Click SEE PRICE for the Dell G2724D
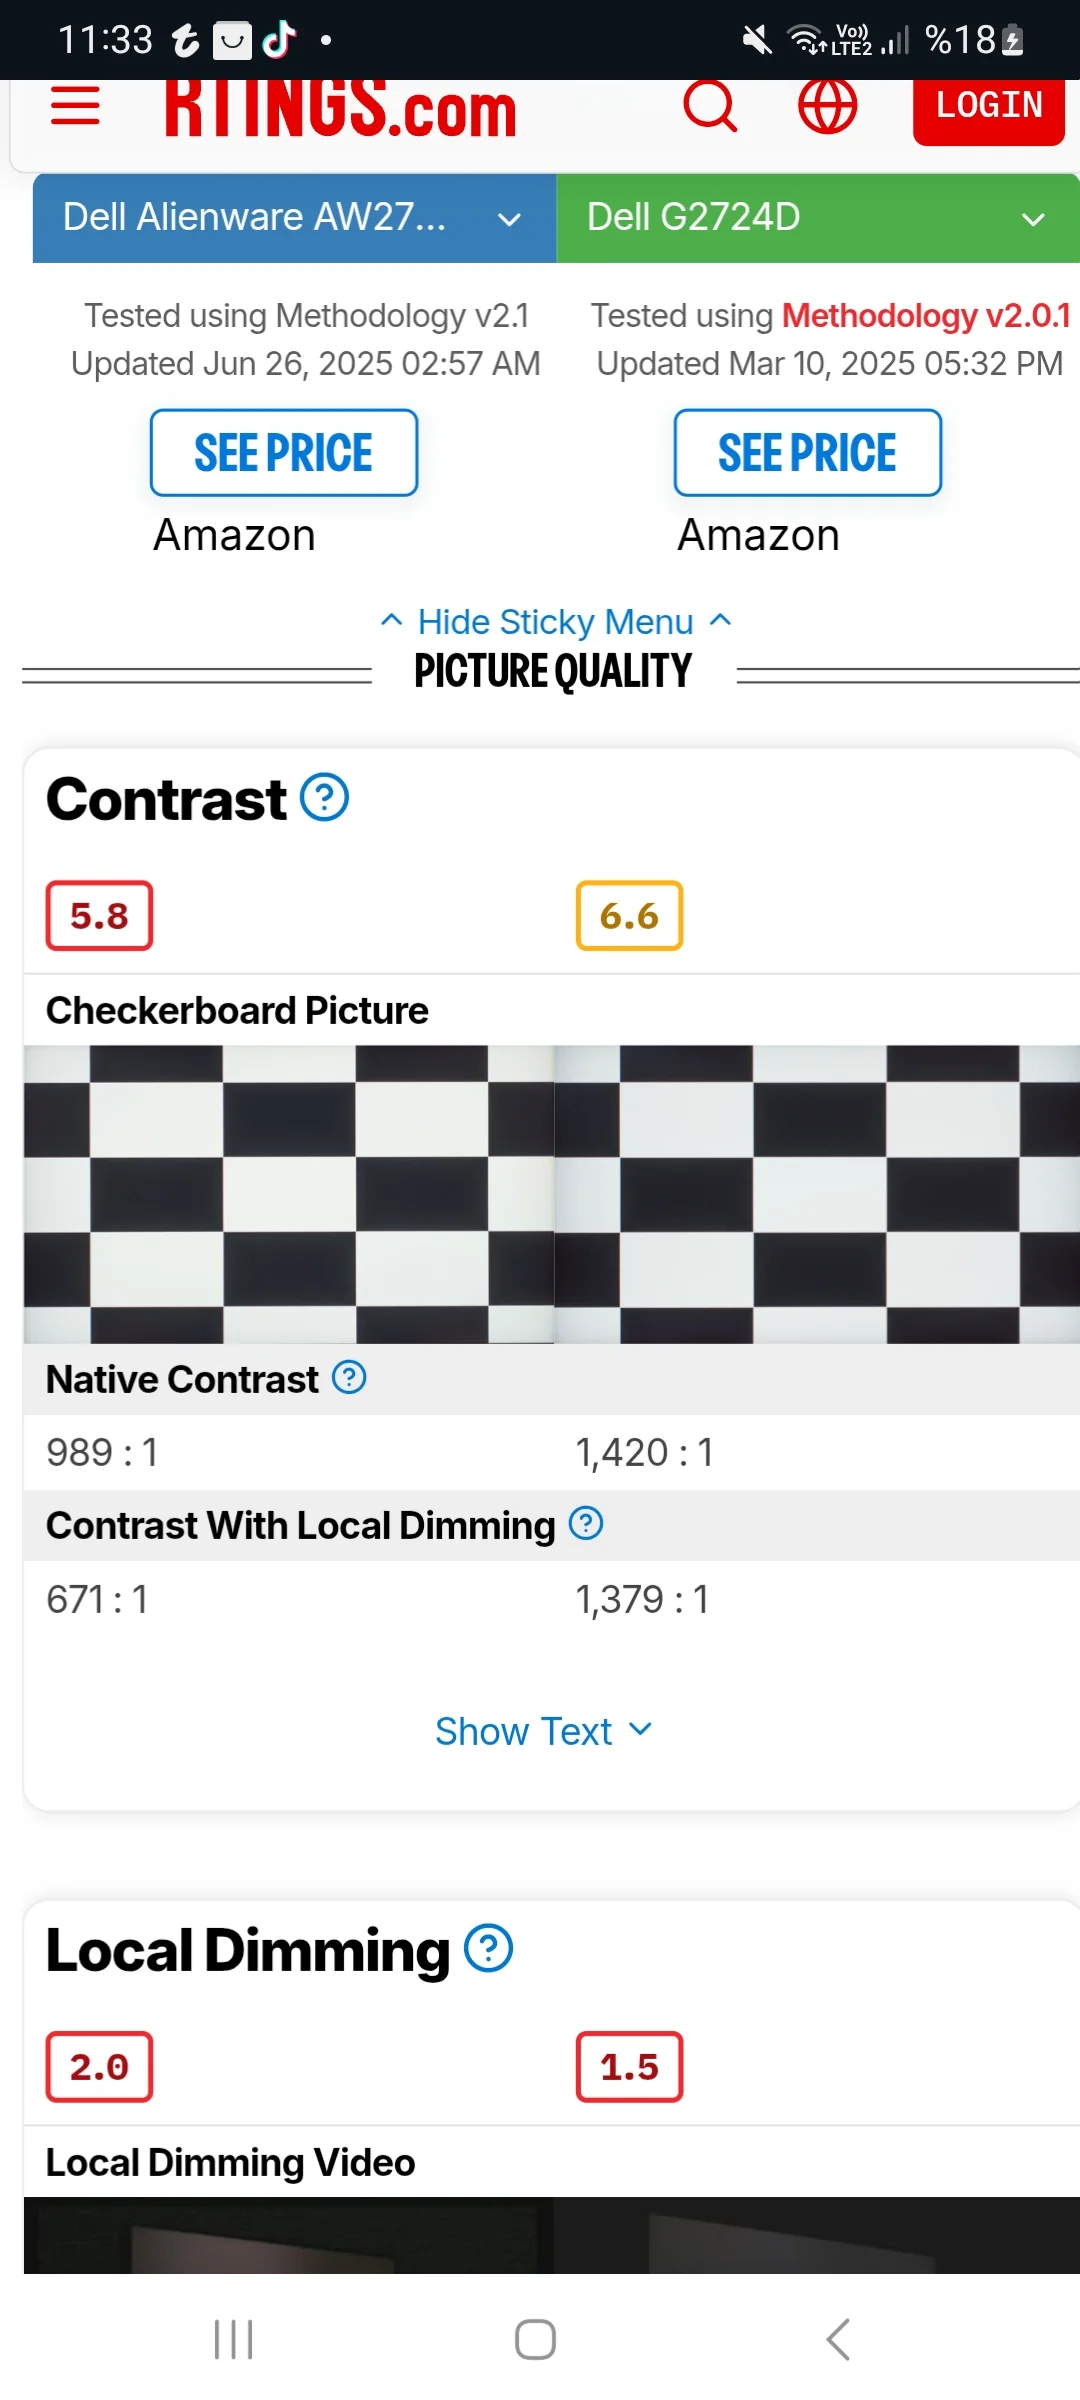The height and width of the screenshot is (2400, 1080). click(x=808, y=453)
